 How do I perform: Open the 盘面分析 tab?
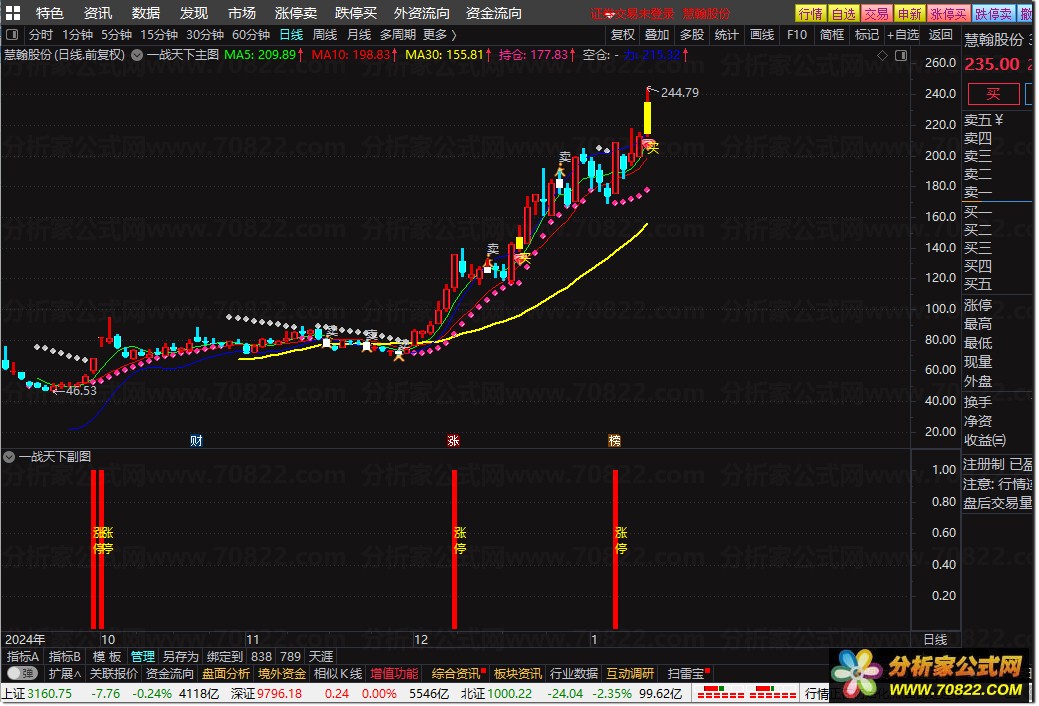(226, 674)
